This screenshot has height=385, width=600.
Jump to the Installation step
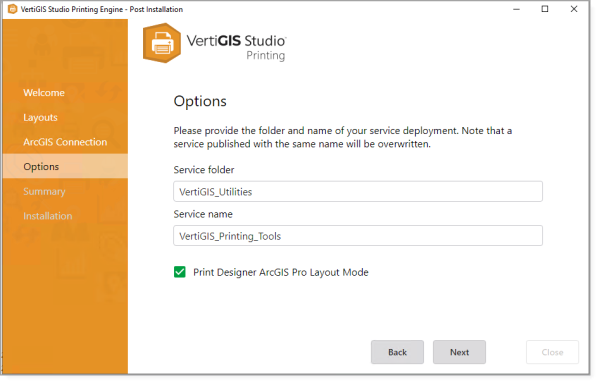pos(47,216)
